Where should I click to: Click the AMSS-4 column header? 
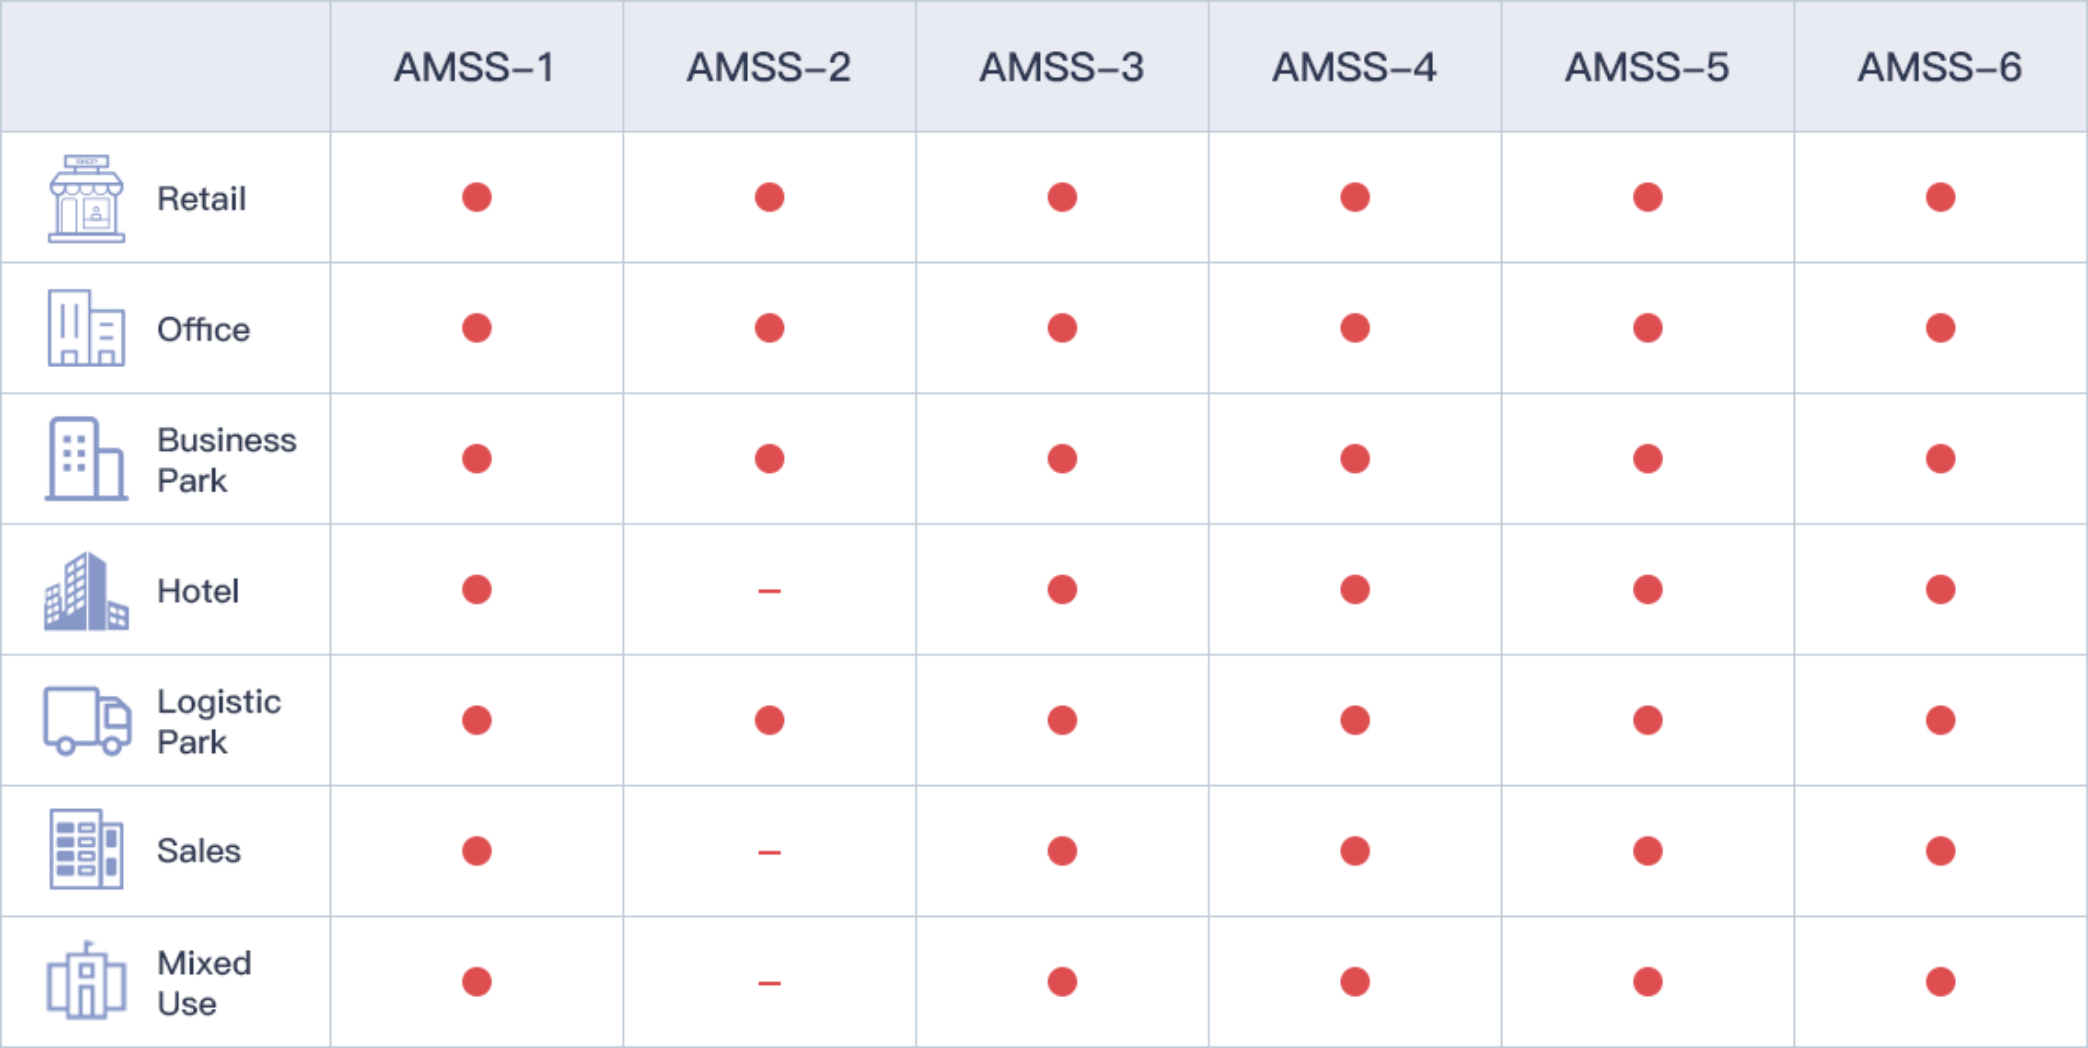point(1354,68)
